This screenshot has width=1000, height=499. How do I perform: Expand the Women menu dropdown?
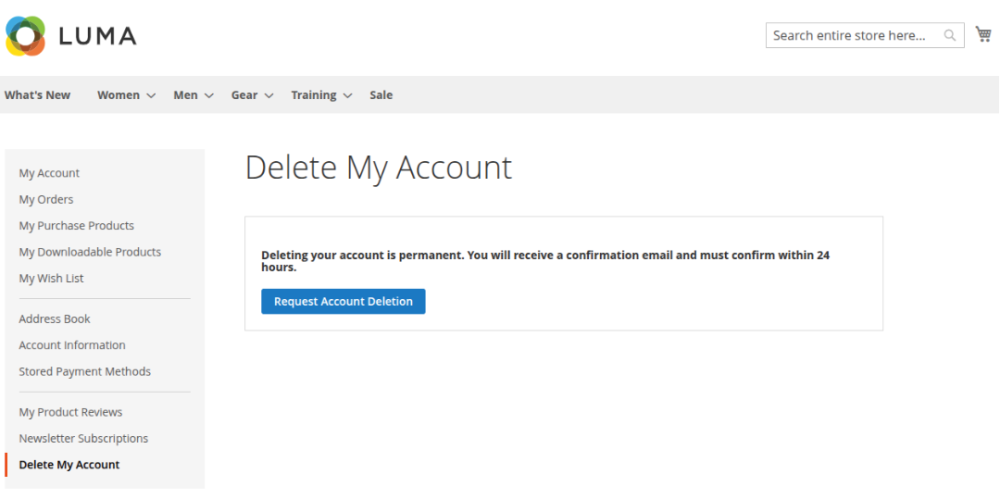[126, 95]
